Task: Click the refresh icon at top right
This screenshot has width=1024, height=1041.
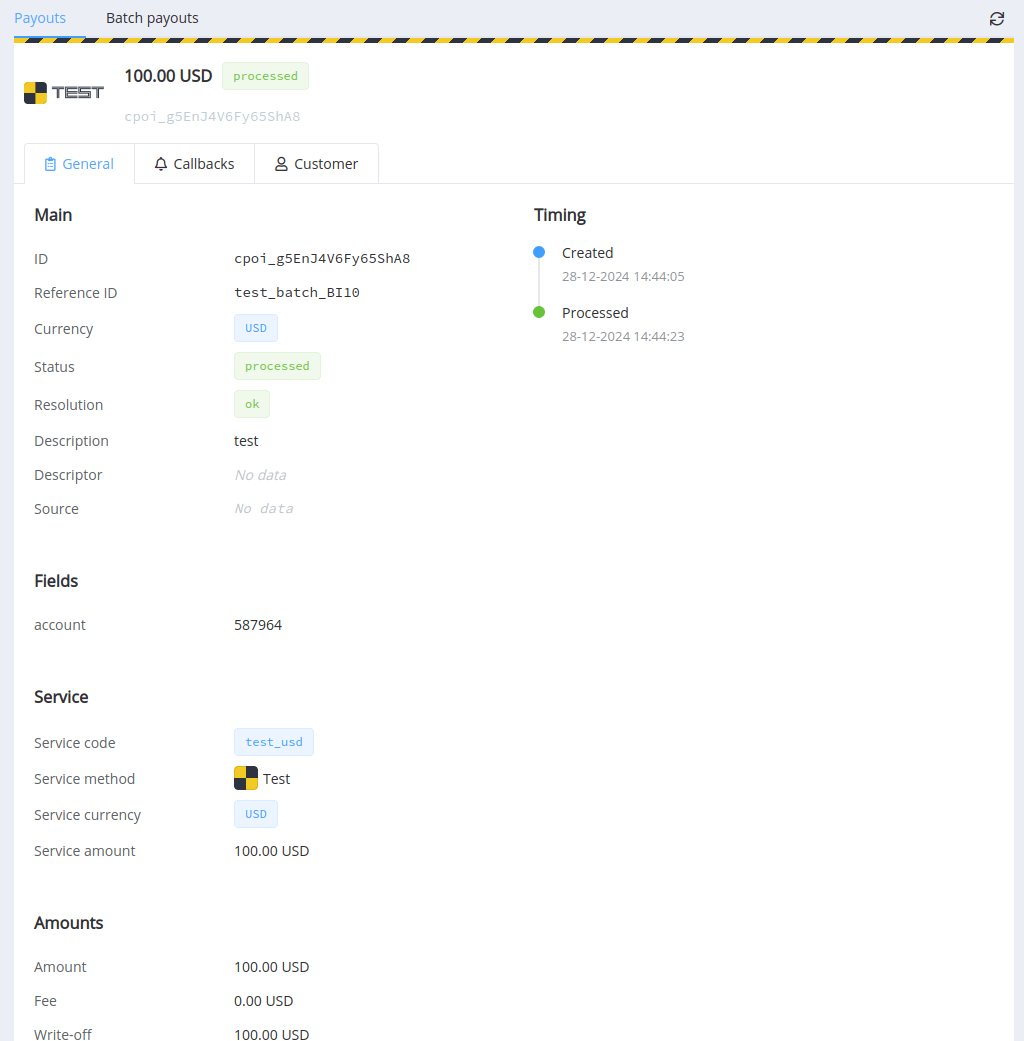Action: pos(997,19)
